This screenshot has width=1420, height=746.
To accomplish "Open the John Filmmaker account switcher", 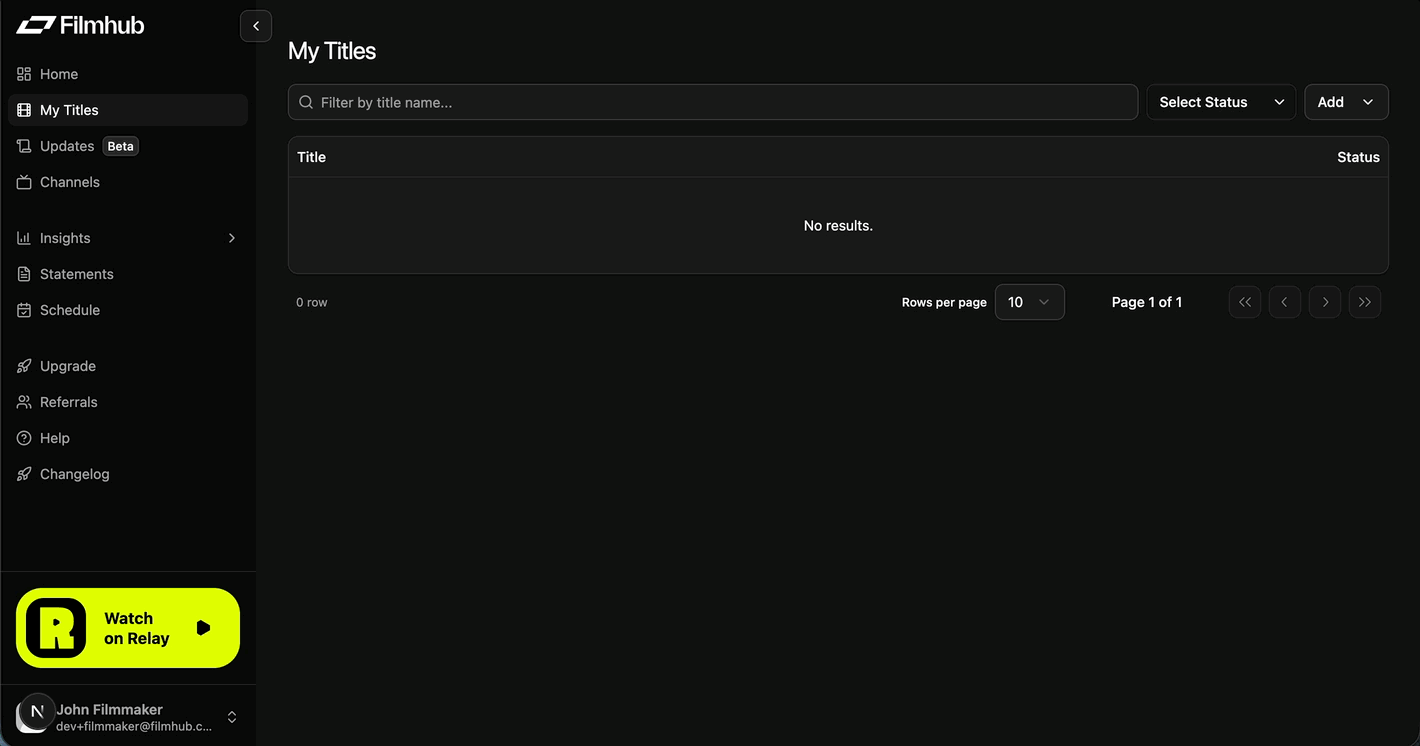I will (x=232, y=717).
